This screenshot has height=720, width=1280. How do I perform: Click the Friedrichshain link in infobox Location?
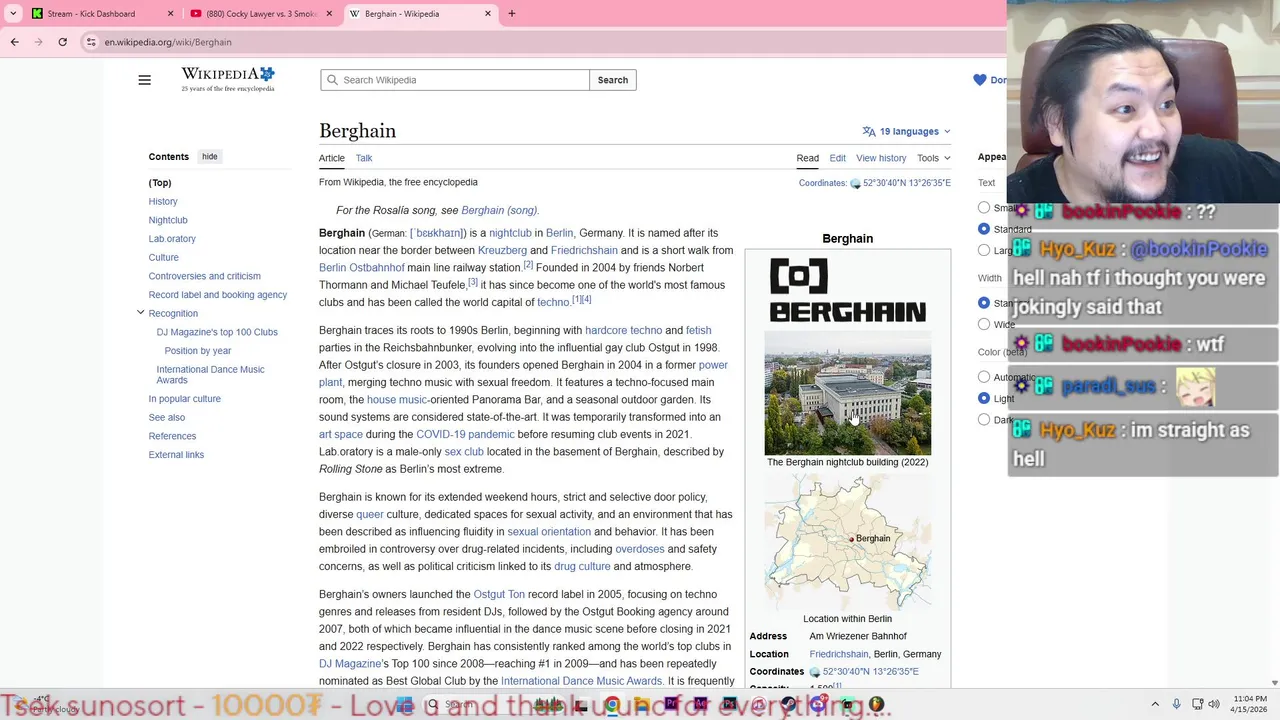(839, 654)
